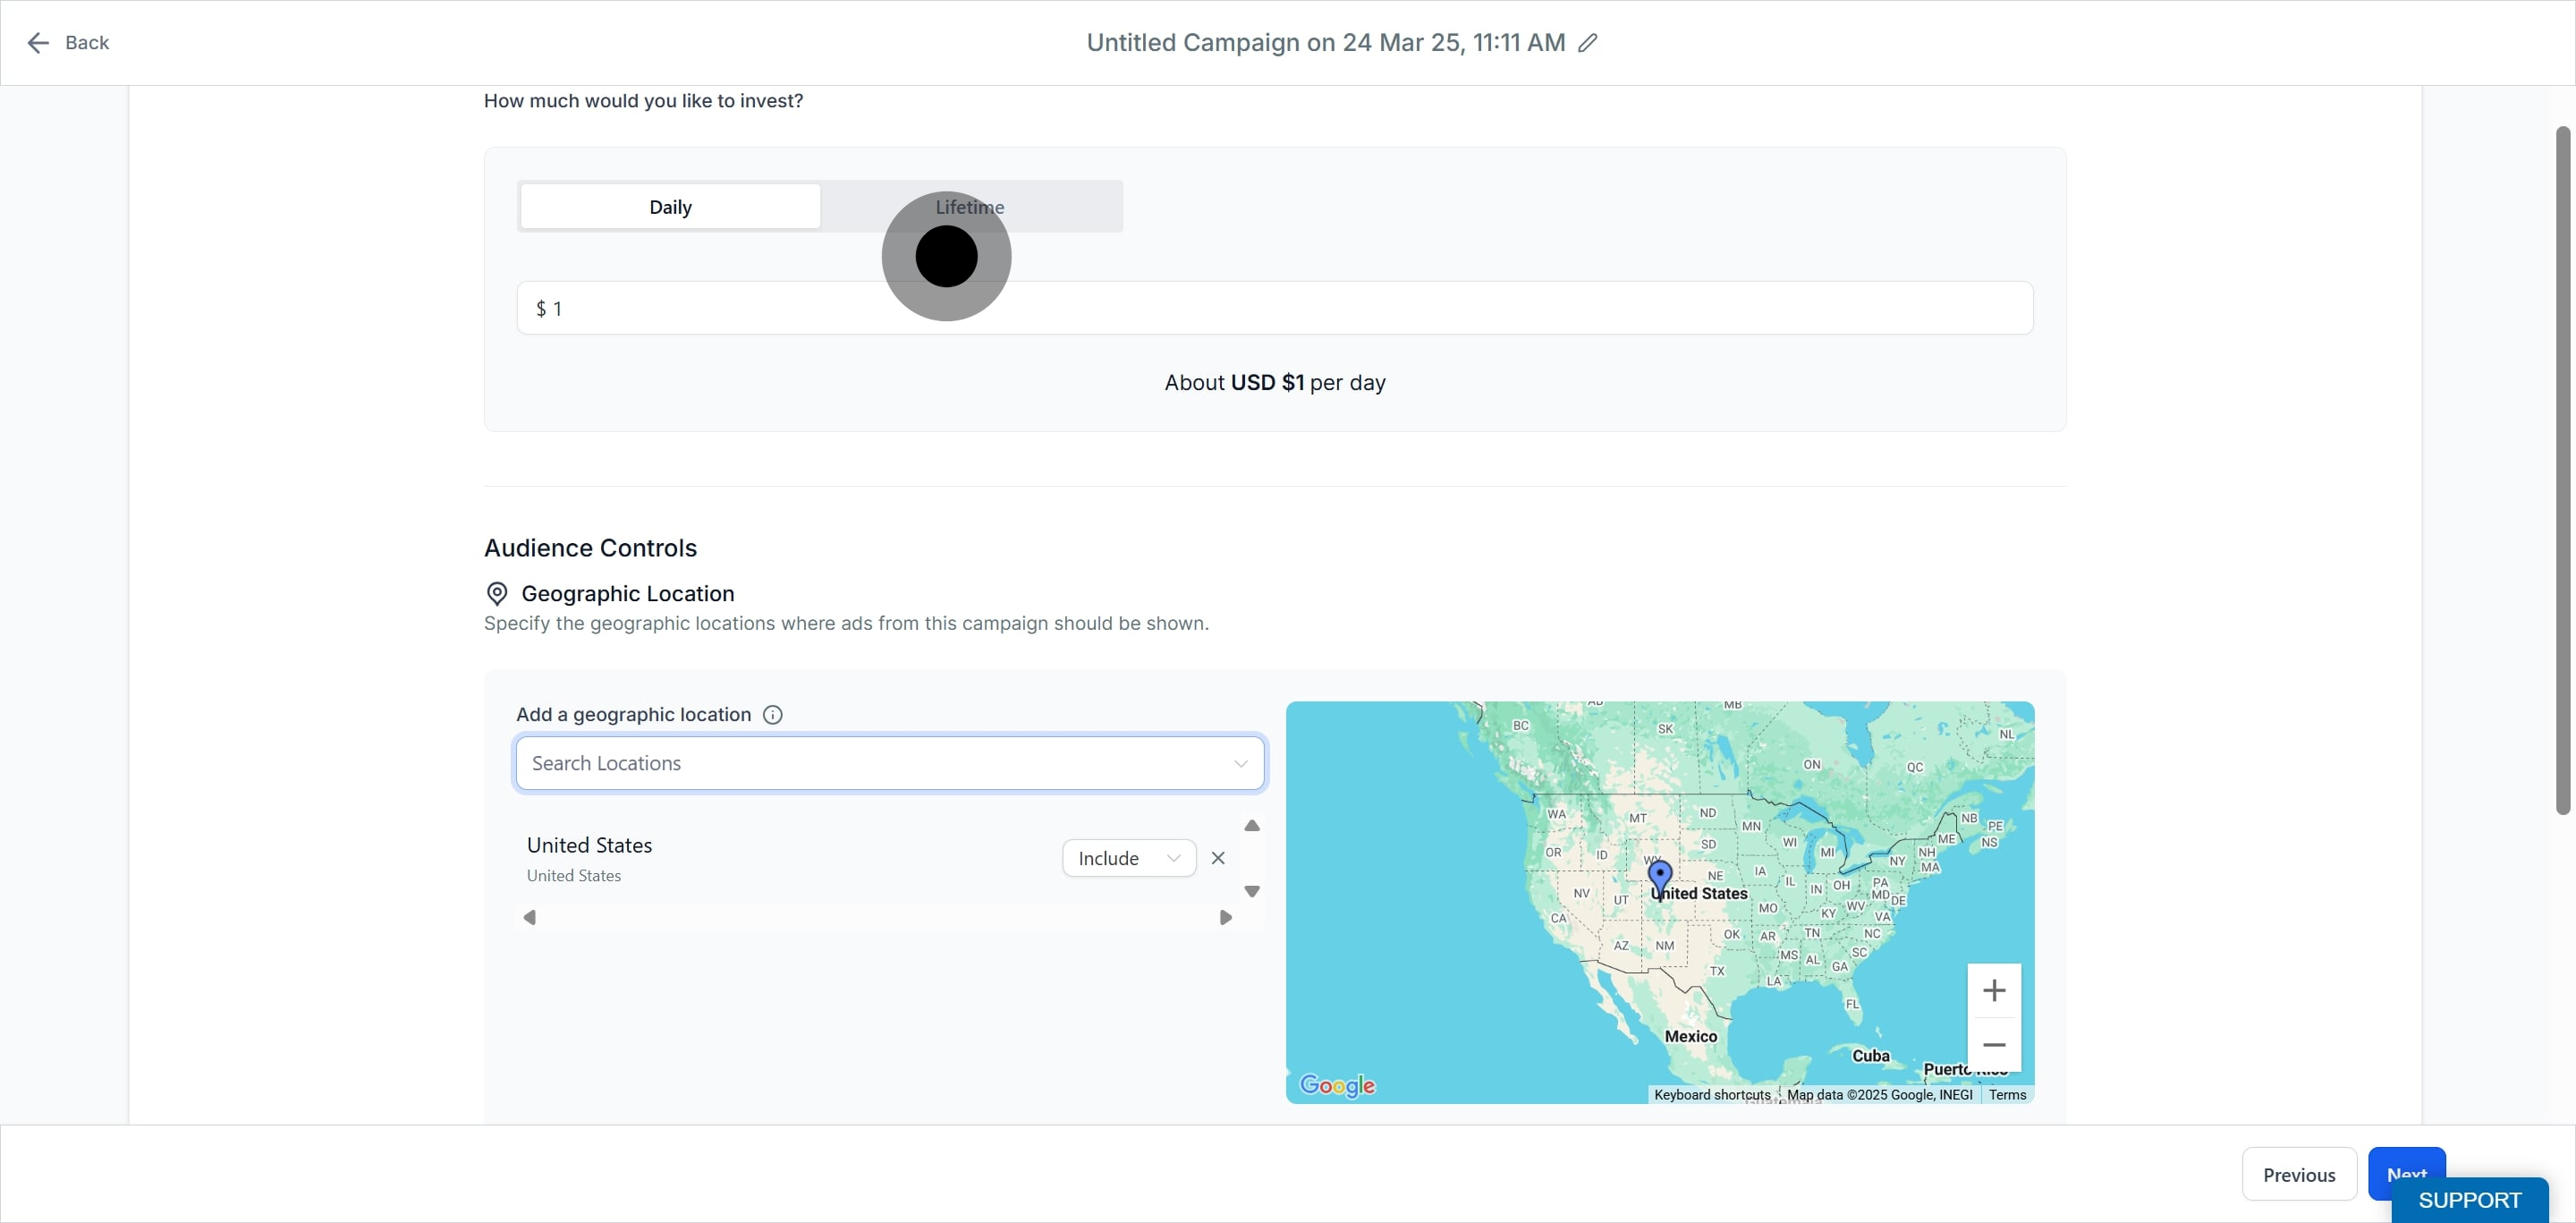Open map Terms link

(x=2007, y=1095)
